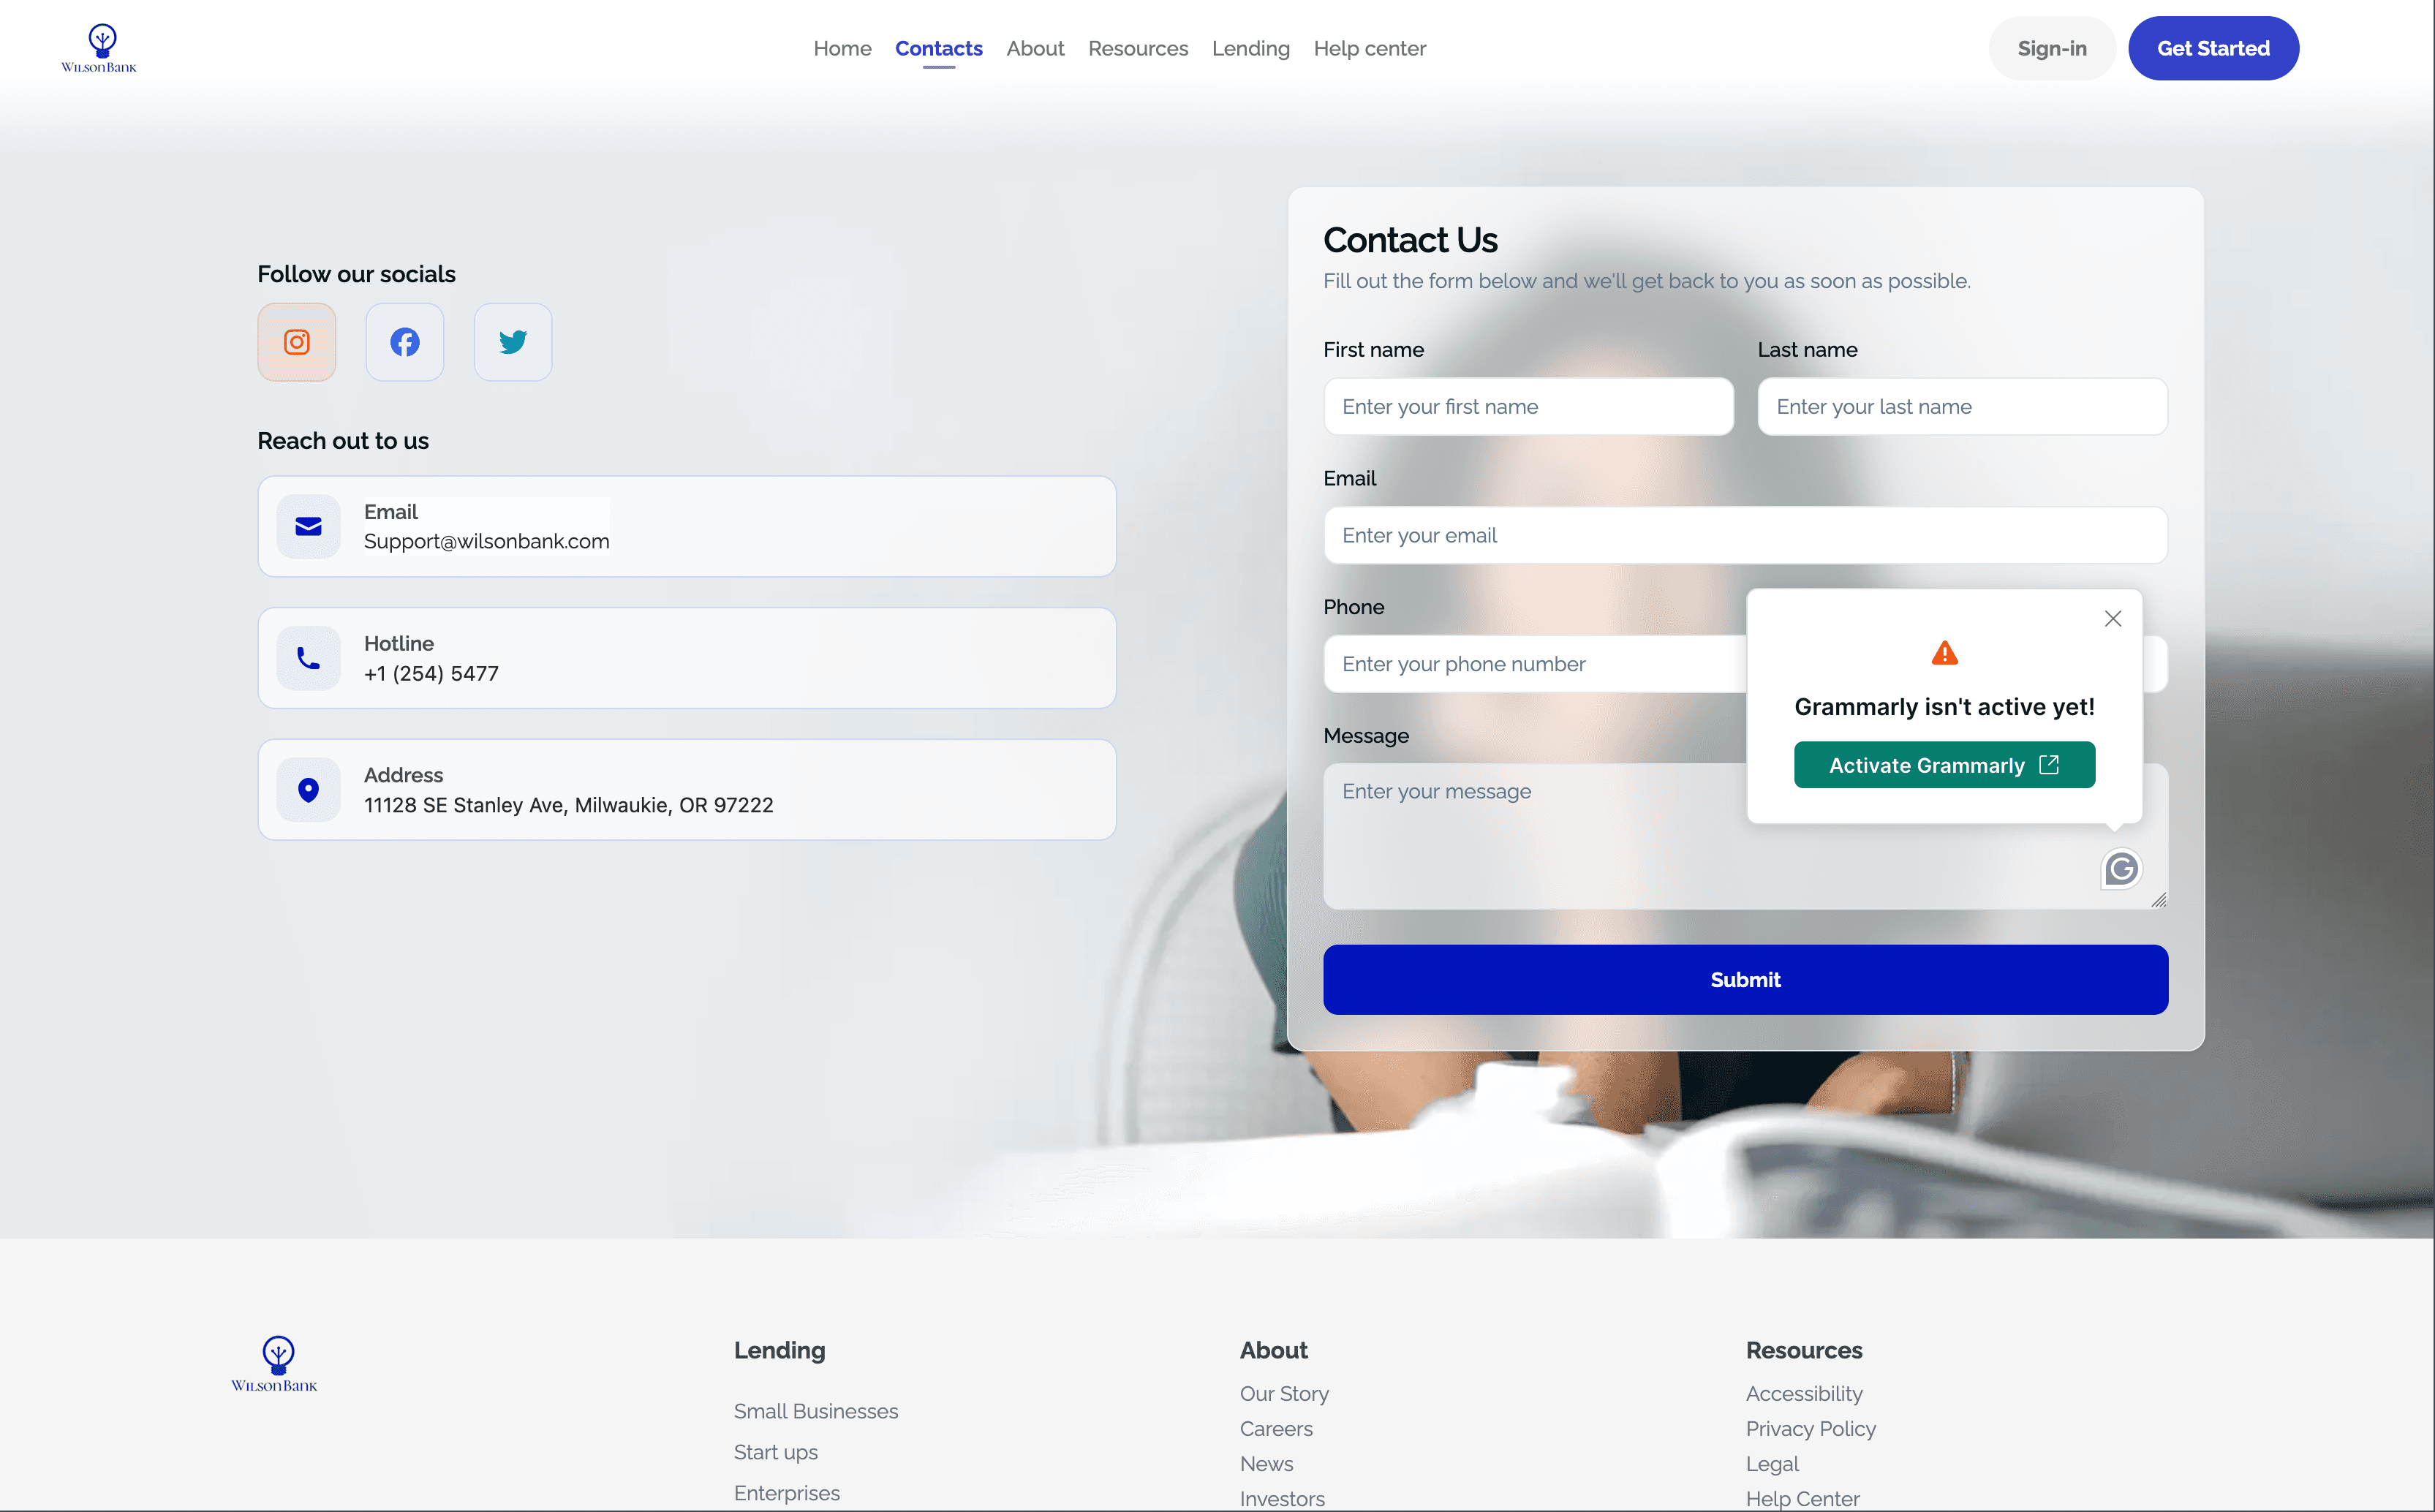Click the Get Started button
The height and width of the screenshot is (1512, 2435).
[x=2212, y=48]
